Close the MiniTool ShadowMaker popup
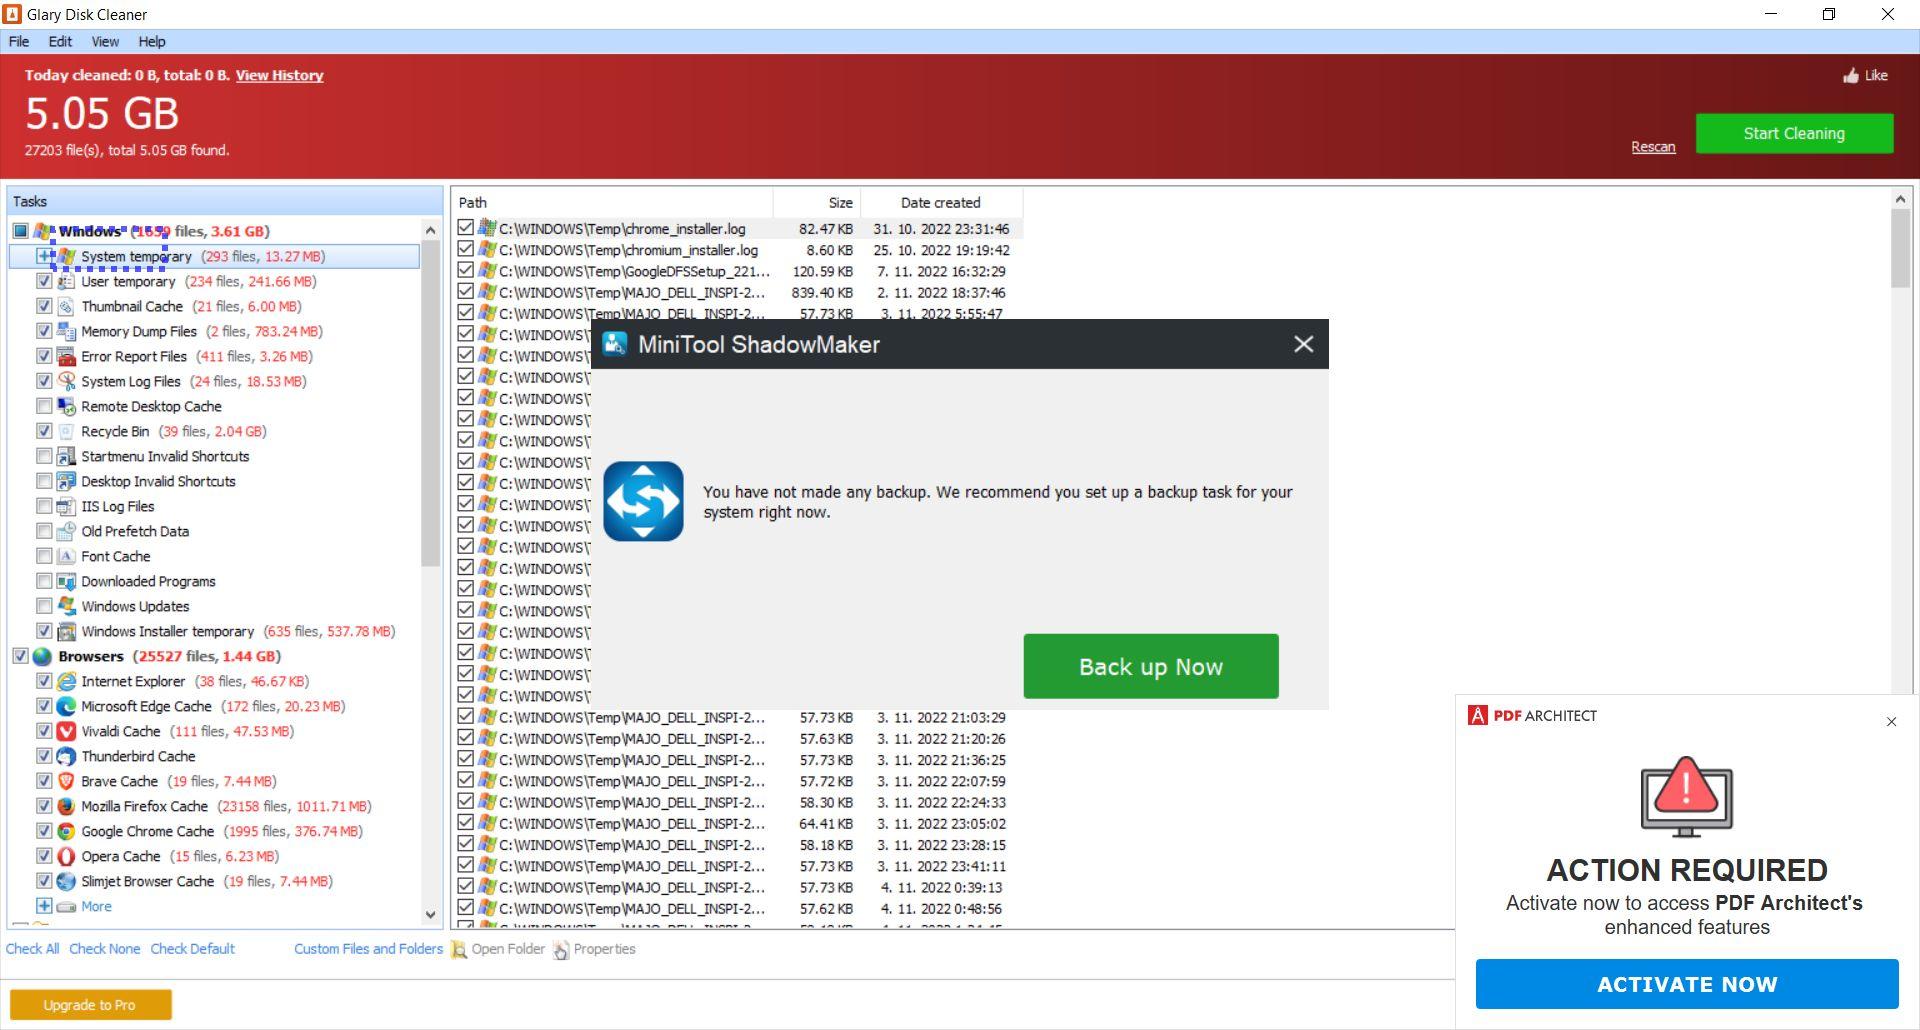This screenshot has height=1030, width=1920. click(1303, 344)
